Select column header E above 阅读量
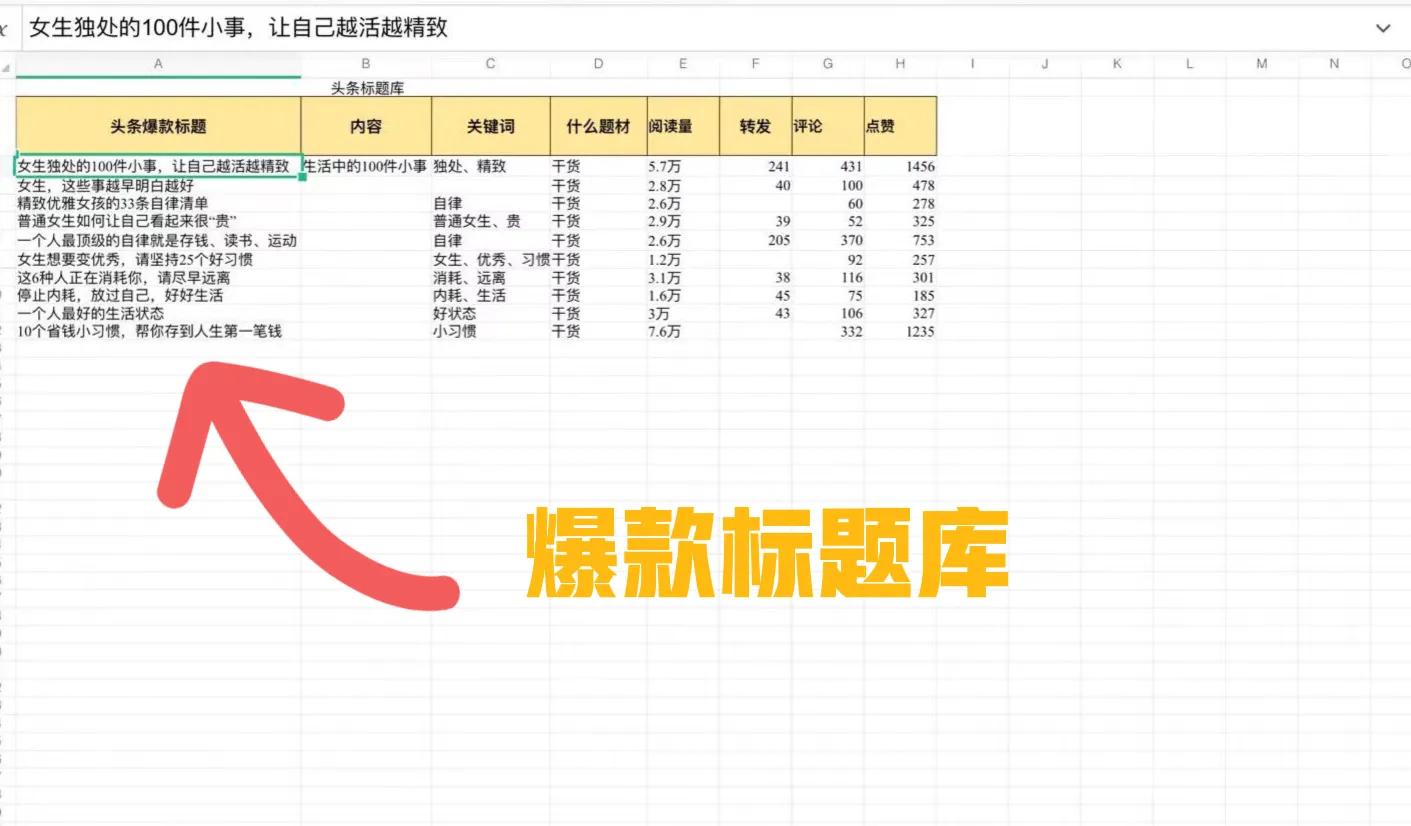Viewport: 1411px width, 826px height. point(683,64)
